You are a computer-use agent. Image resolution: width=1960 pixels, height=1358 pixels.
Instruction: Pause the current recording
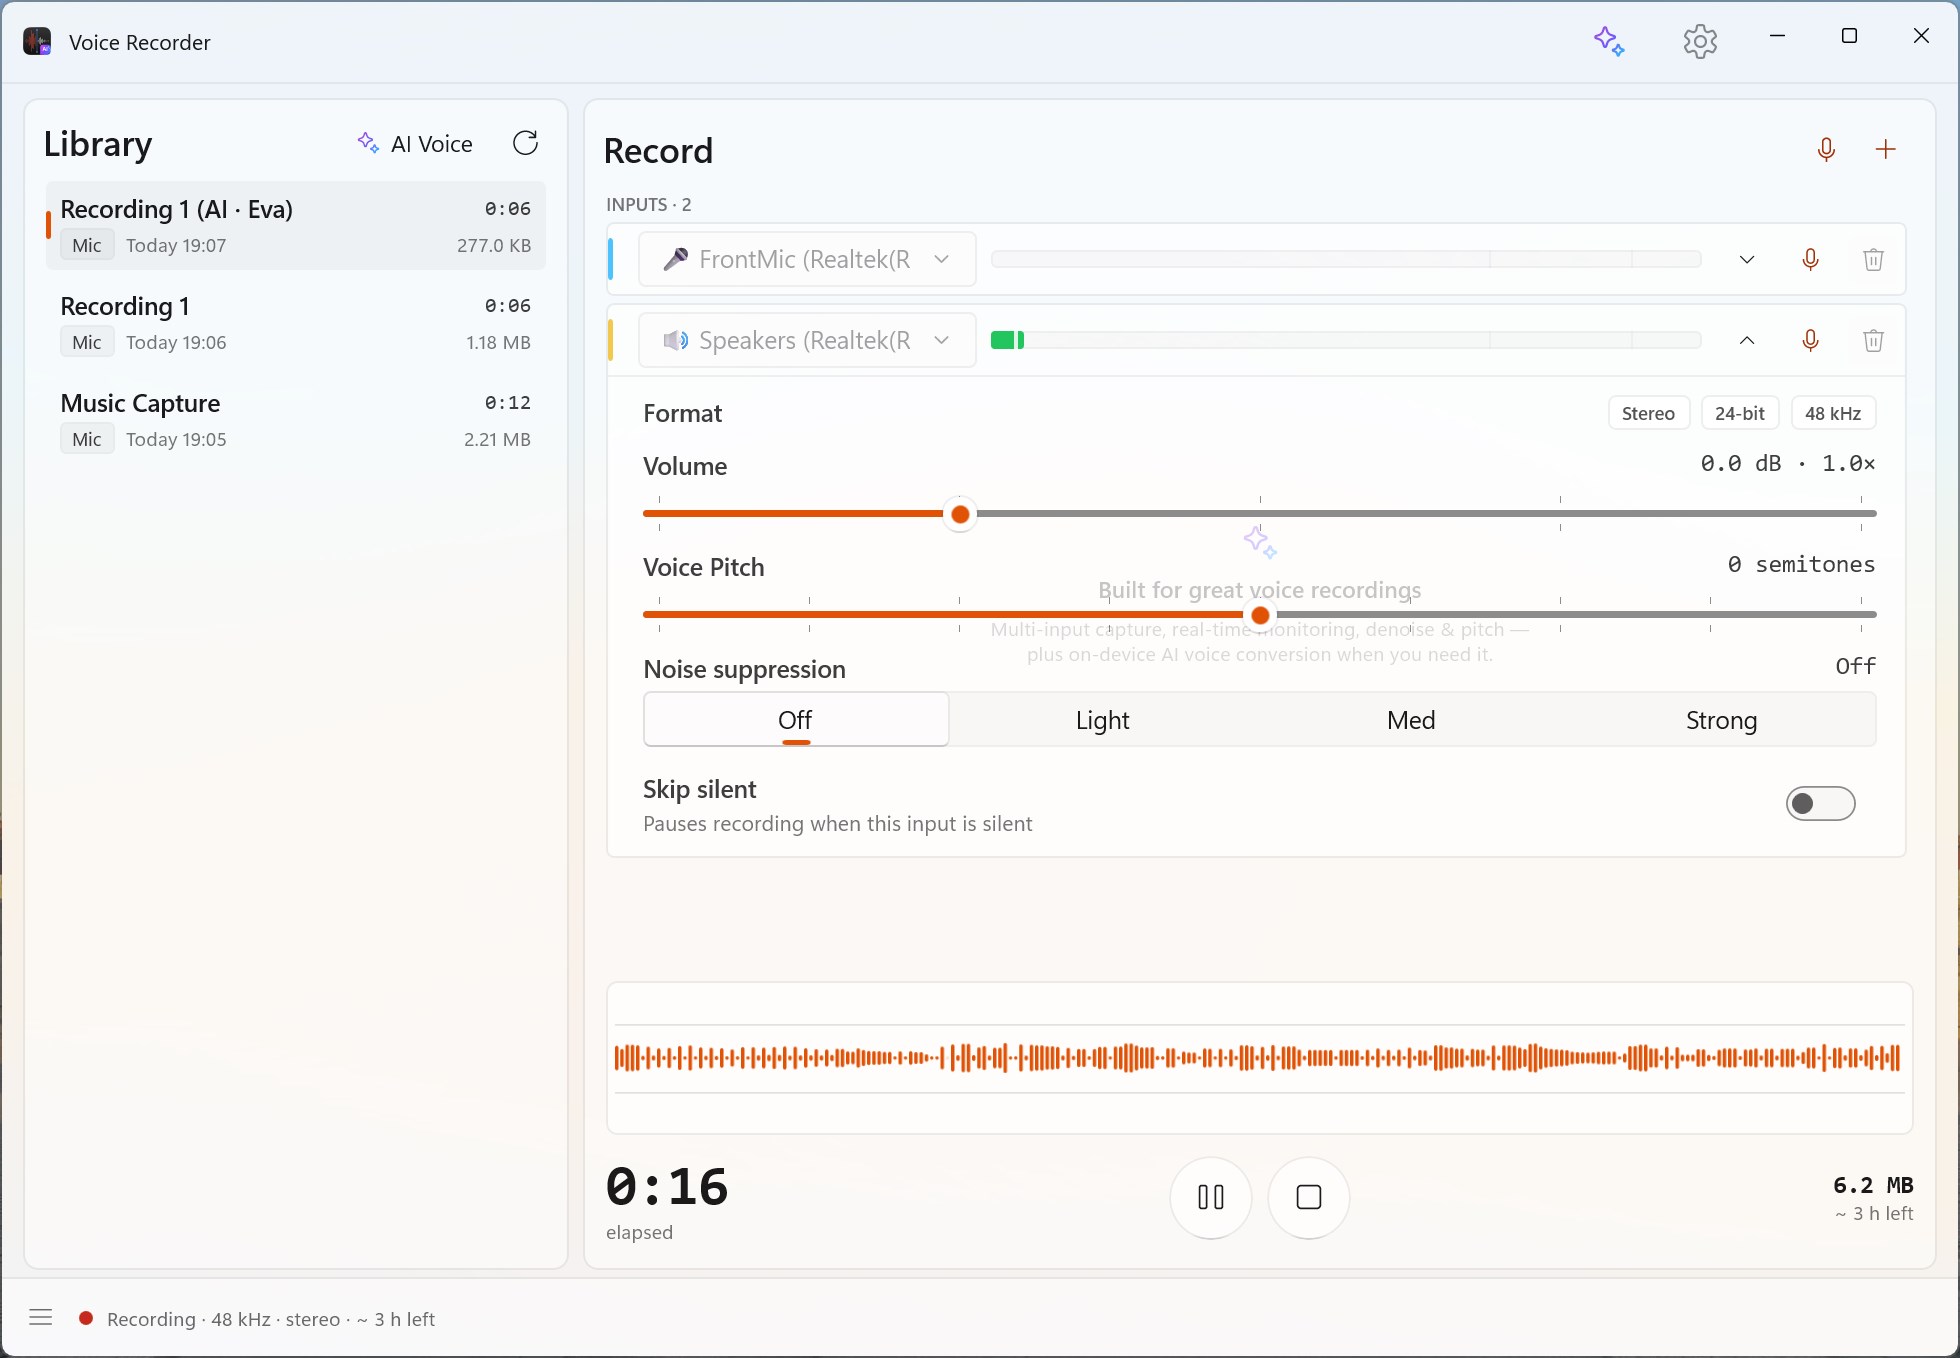point(1211,1197)
